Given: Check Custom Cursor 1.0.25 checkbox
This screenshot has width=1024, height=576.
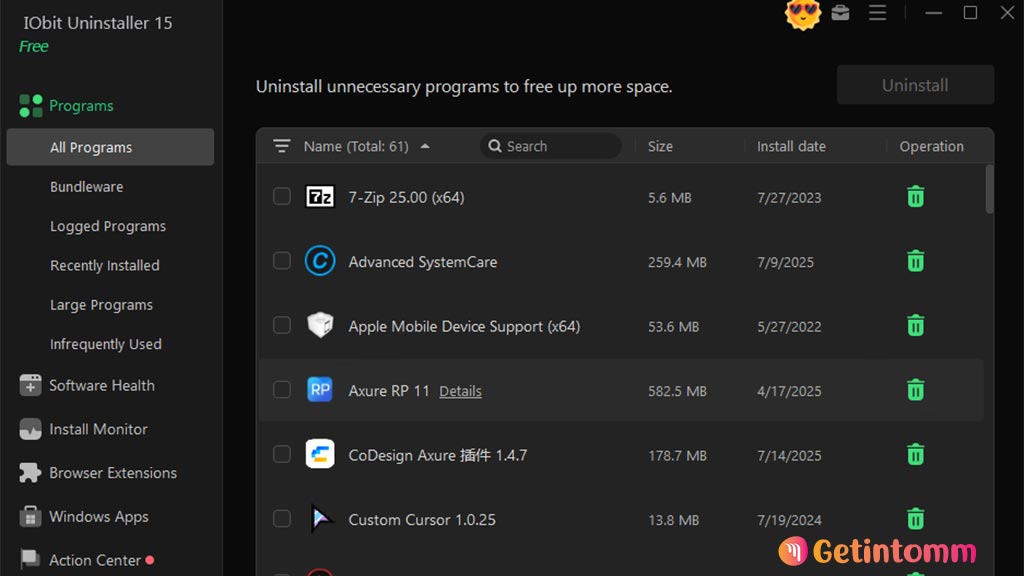Looking at the screenshot, I should pos(281,519).
